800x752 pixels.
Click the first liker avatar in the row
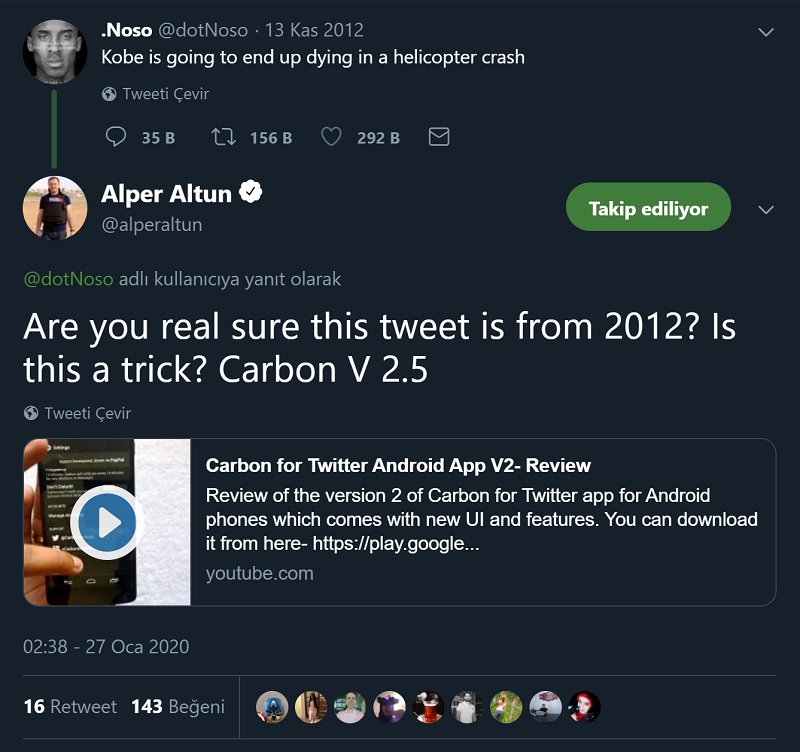tap(272, 706)
